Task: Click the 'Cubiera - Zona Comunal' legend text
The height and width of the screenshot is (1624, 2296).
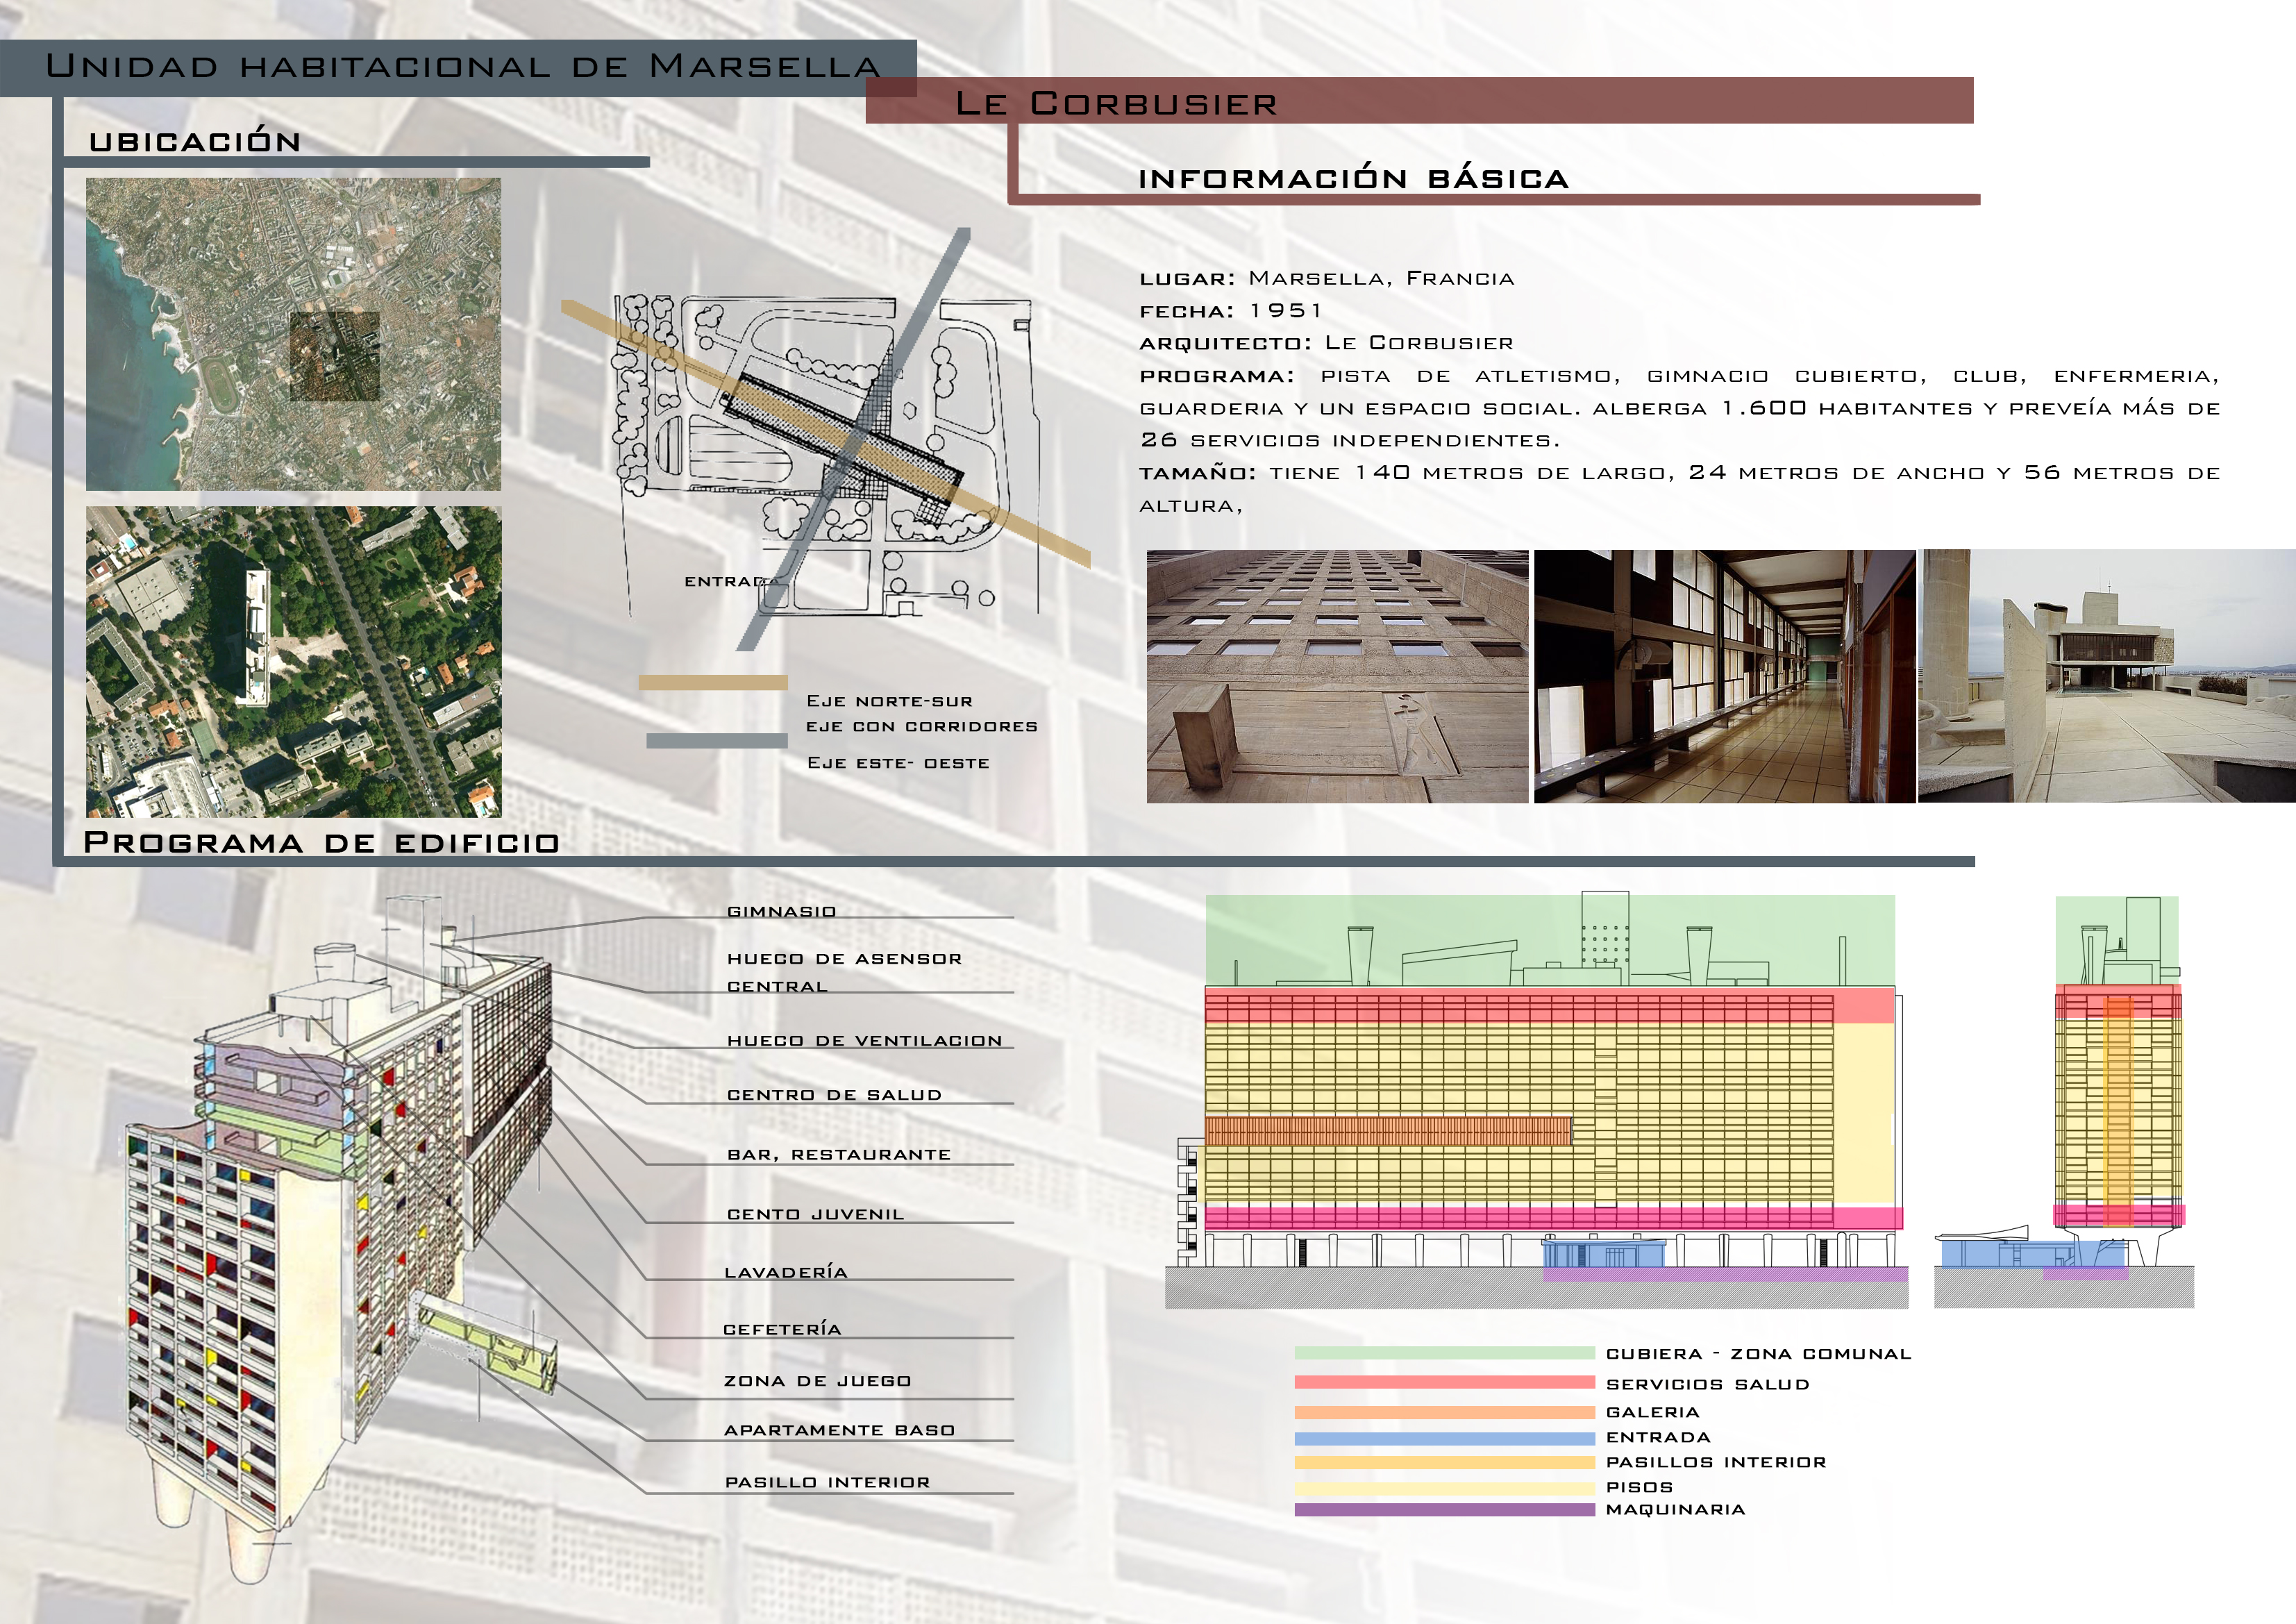Action: click(x=1758, y=1354)
